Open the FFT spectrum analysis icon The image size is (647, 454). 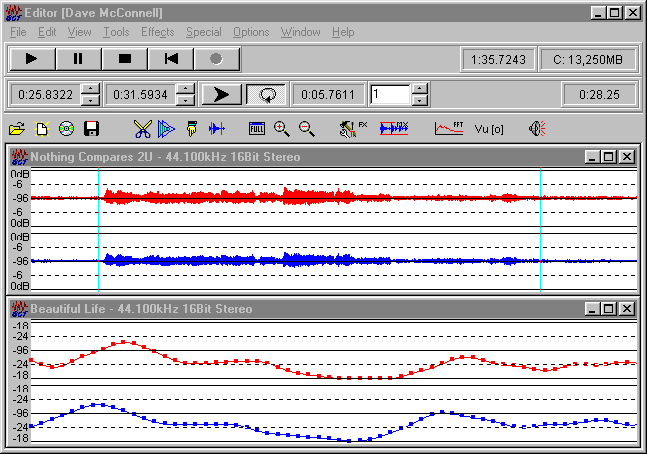[448, 128]
